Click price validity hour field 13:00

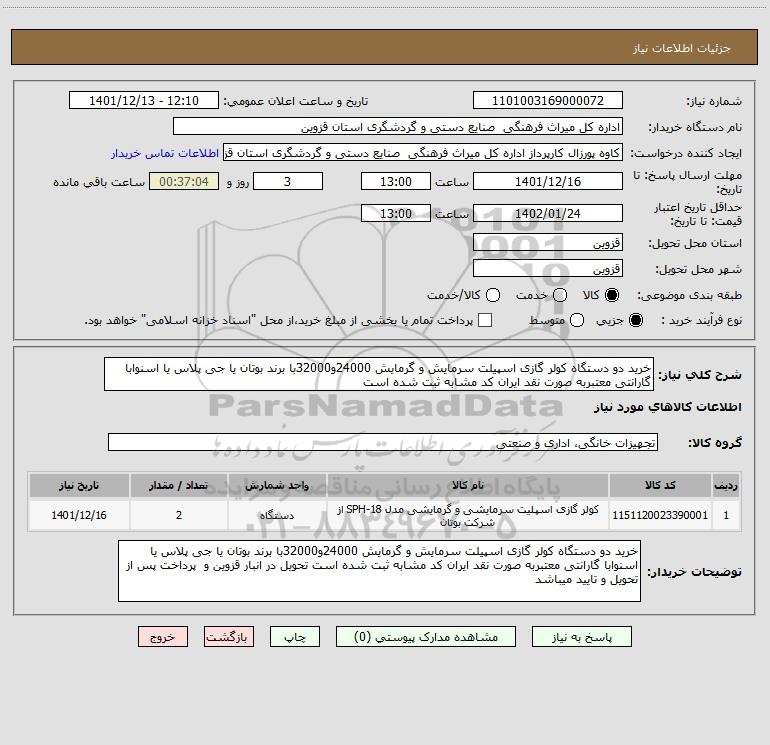(396, 213)
